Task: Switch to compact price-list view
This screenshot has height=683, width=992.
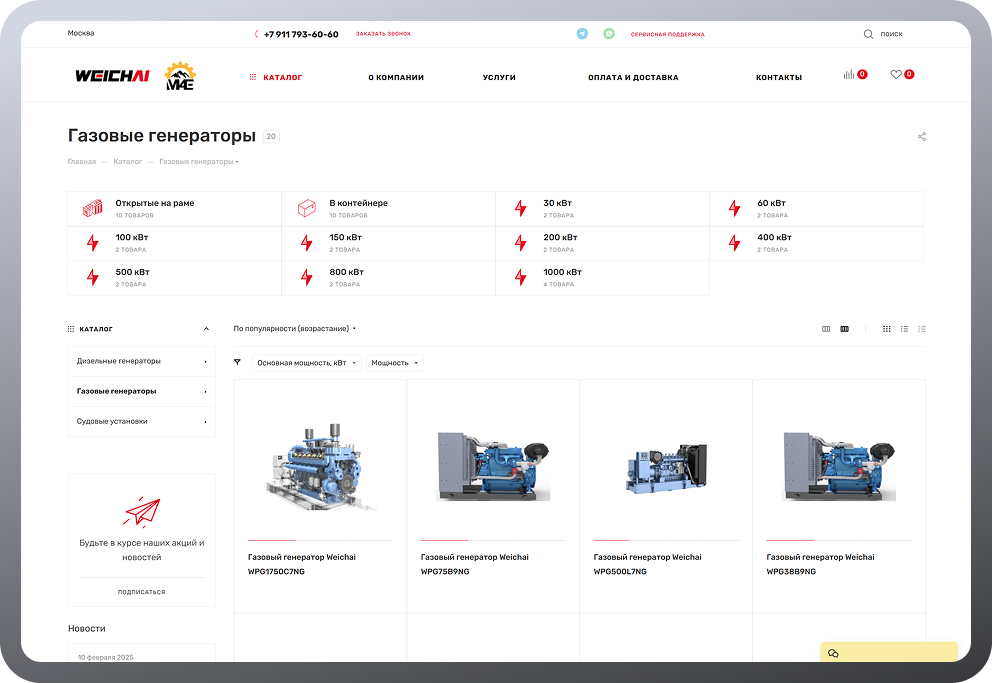Action: click(922, 329)
